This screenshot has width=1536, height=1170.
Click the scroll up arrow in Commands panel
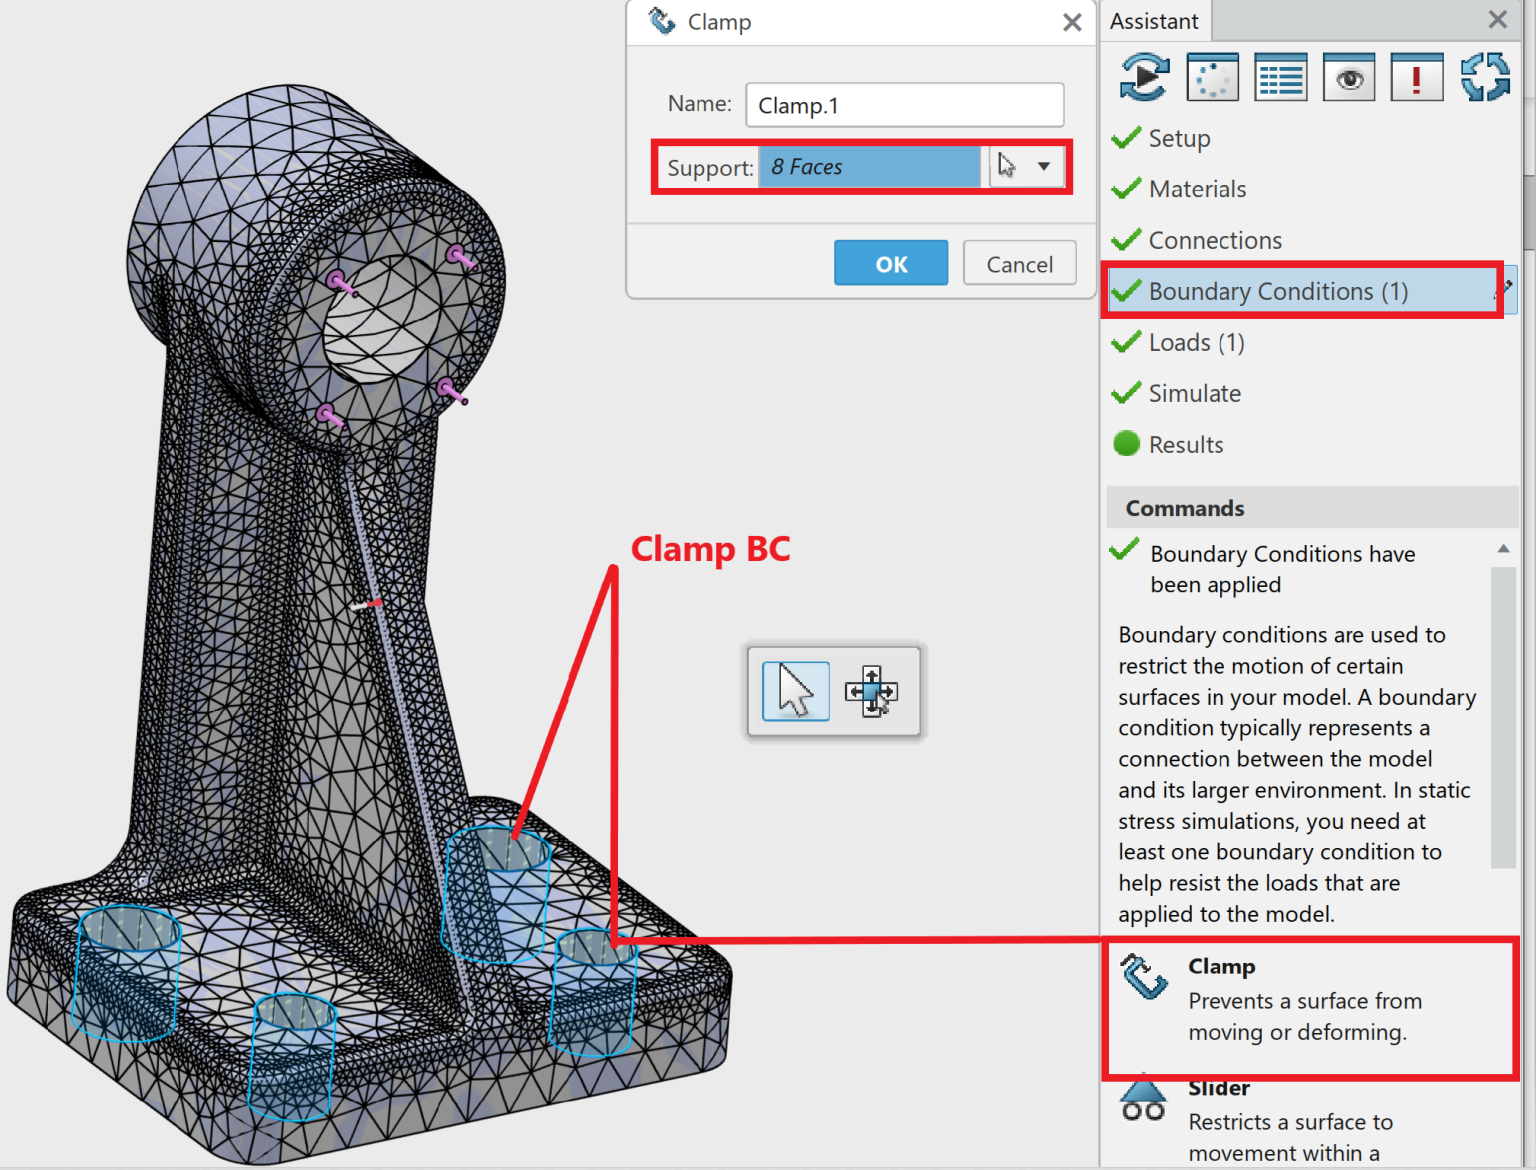(1503, 548)
